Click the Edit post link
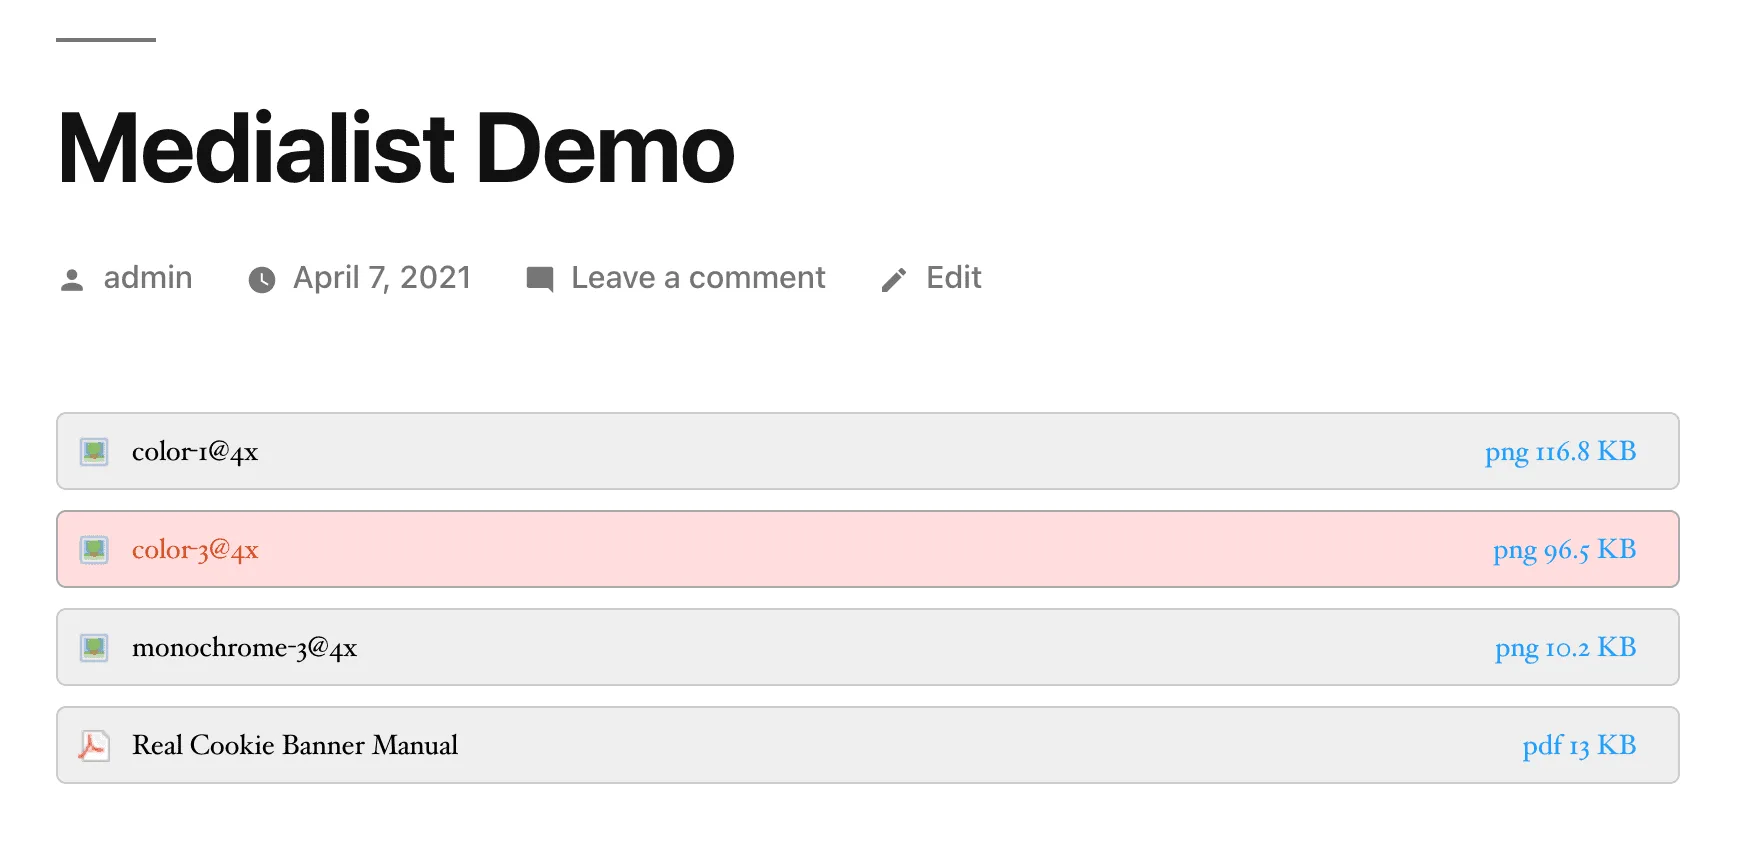This screenshot has width=1742, height=850. pos(954,277)
